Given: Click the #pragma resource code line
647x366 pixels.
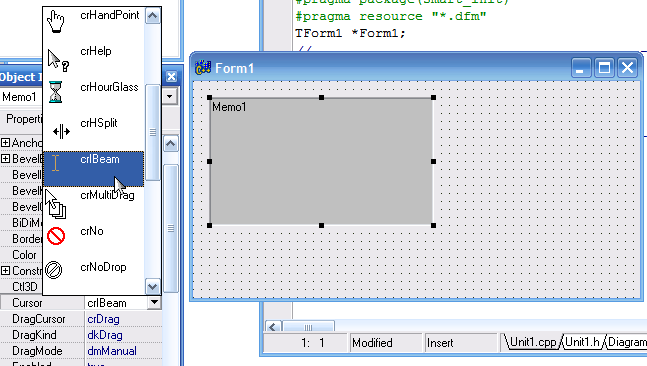Looking at the screenshot, I should coord(391,17).
